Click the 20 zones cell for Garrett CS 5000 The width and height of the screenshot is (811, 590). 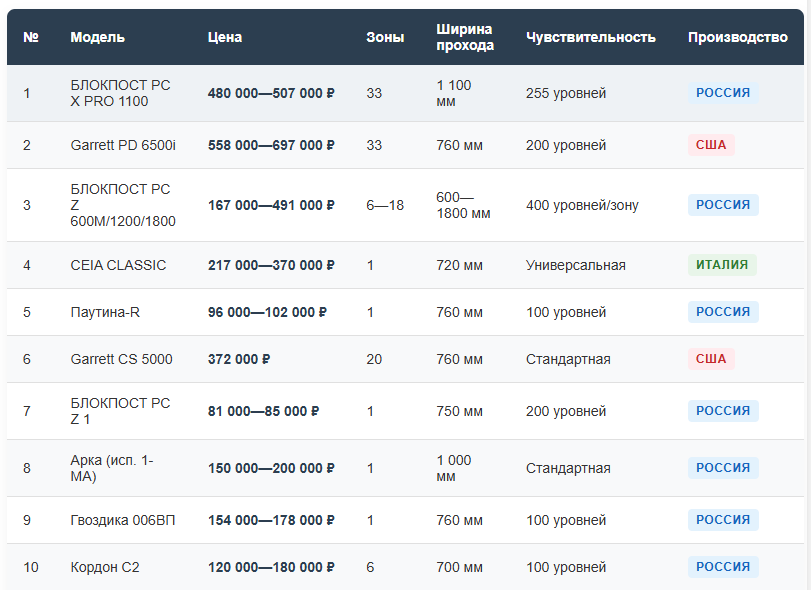(374, 359)
